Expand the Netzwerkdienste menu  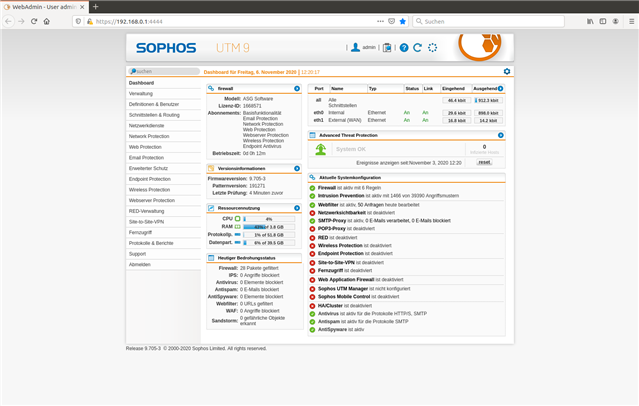coord(163,126)
